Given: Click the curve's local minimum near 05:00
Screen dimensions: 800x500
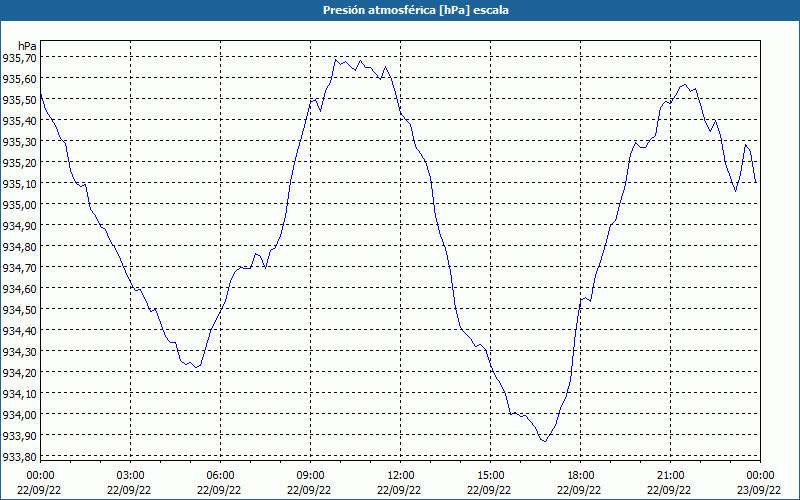Looking at the screenshot, I should point(196,367).
